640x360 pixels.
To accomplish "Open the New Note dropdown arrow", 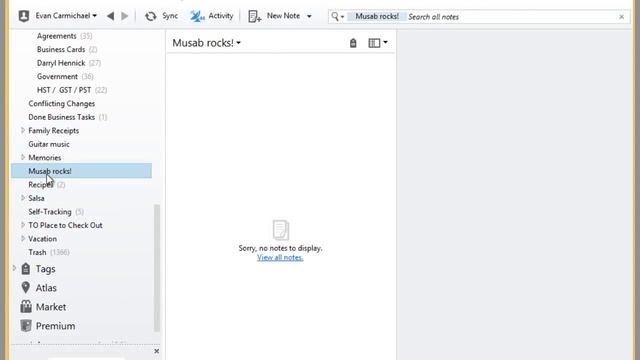I will [x=309, y=16].
